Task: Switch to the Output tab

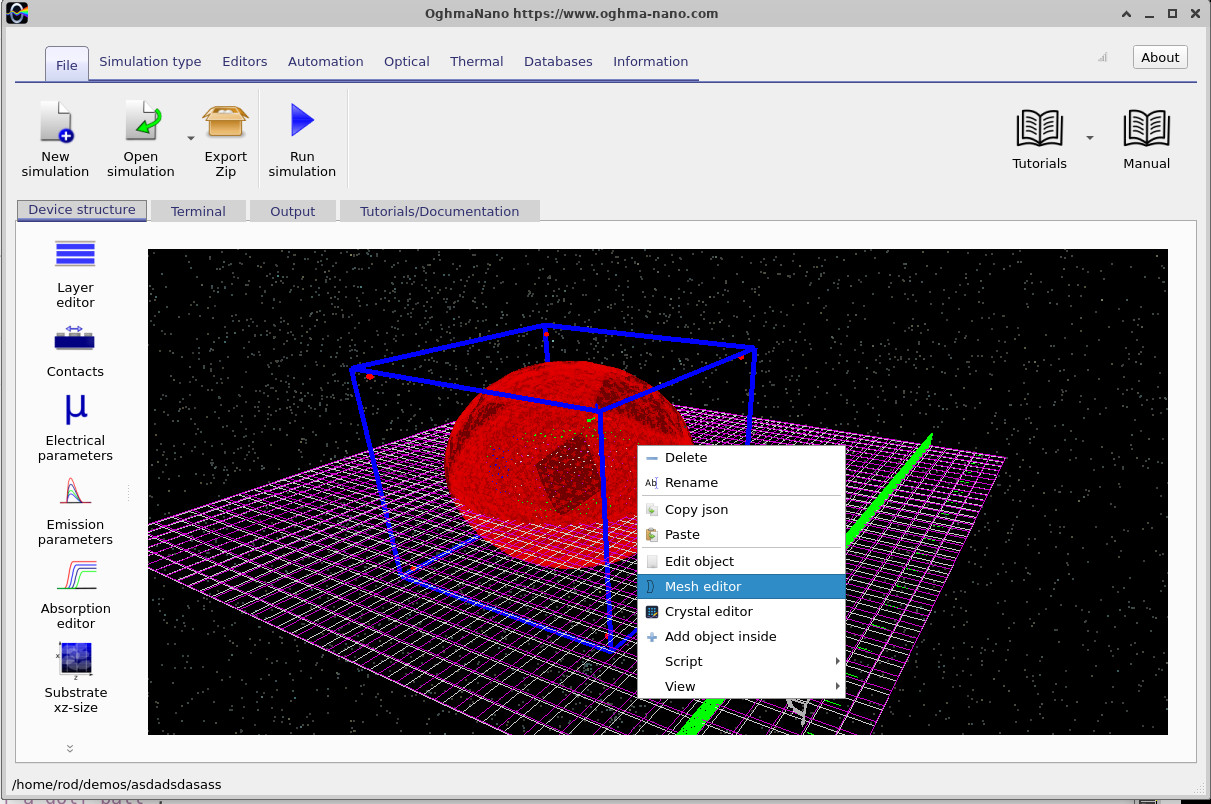Action: (293, 211)
